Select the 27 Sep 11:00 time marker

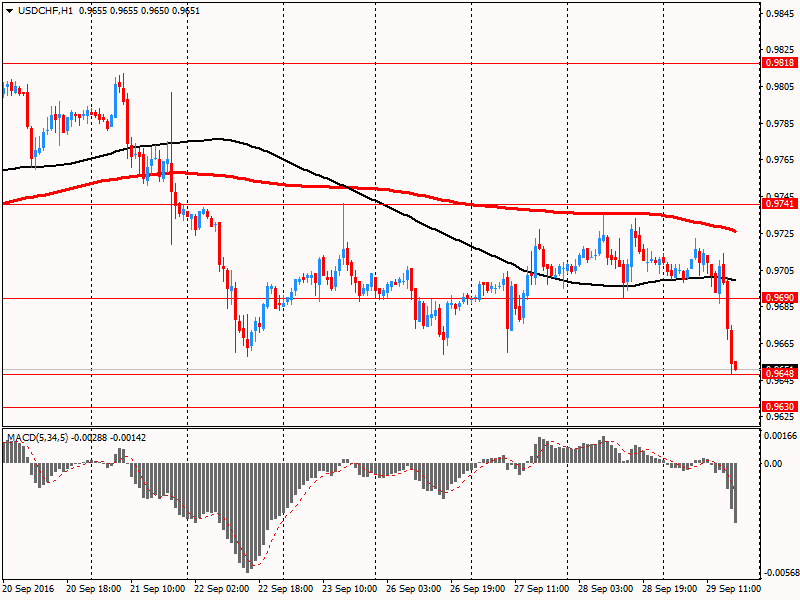(541, 591)
